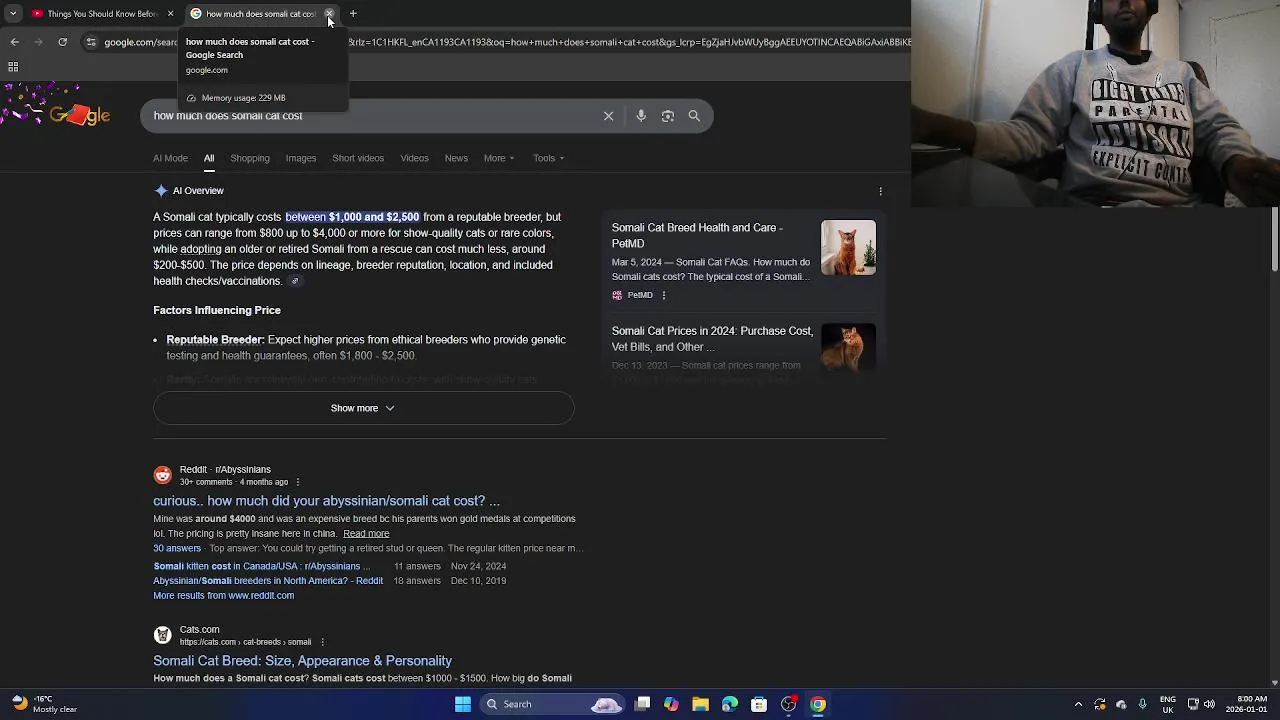Open the Images results tab
Screen dimensions: 1280x720
[300, 158]
